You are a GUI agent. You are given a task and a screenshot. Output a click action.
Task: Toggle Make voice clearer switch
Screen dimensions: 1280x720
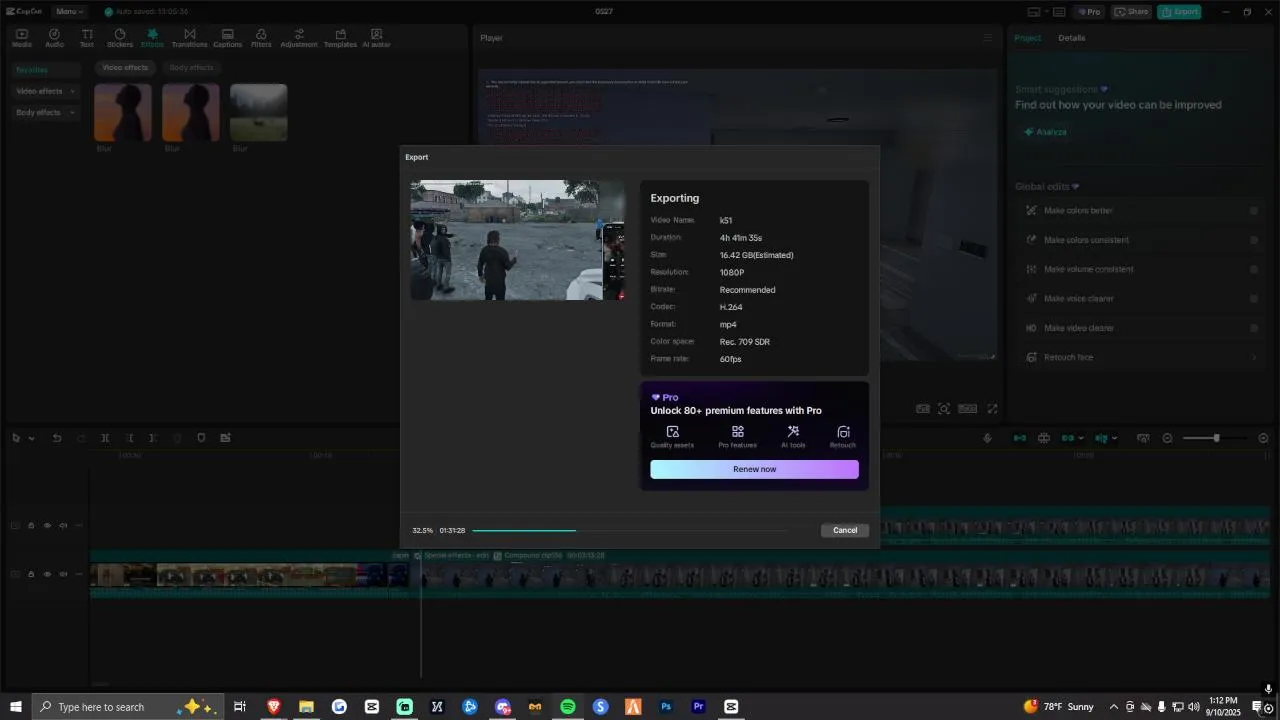click(x=1253, y=299)
